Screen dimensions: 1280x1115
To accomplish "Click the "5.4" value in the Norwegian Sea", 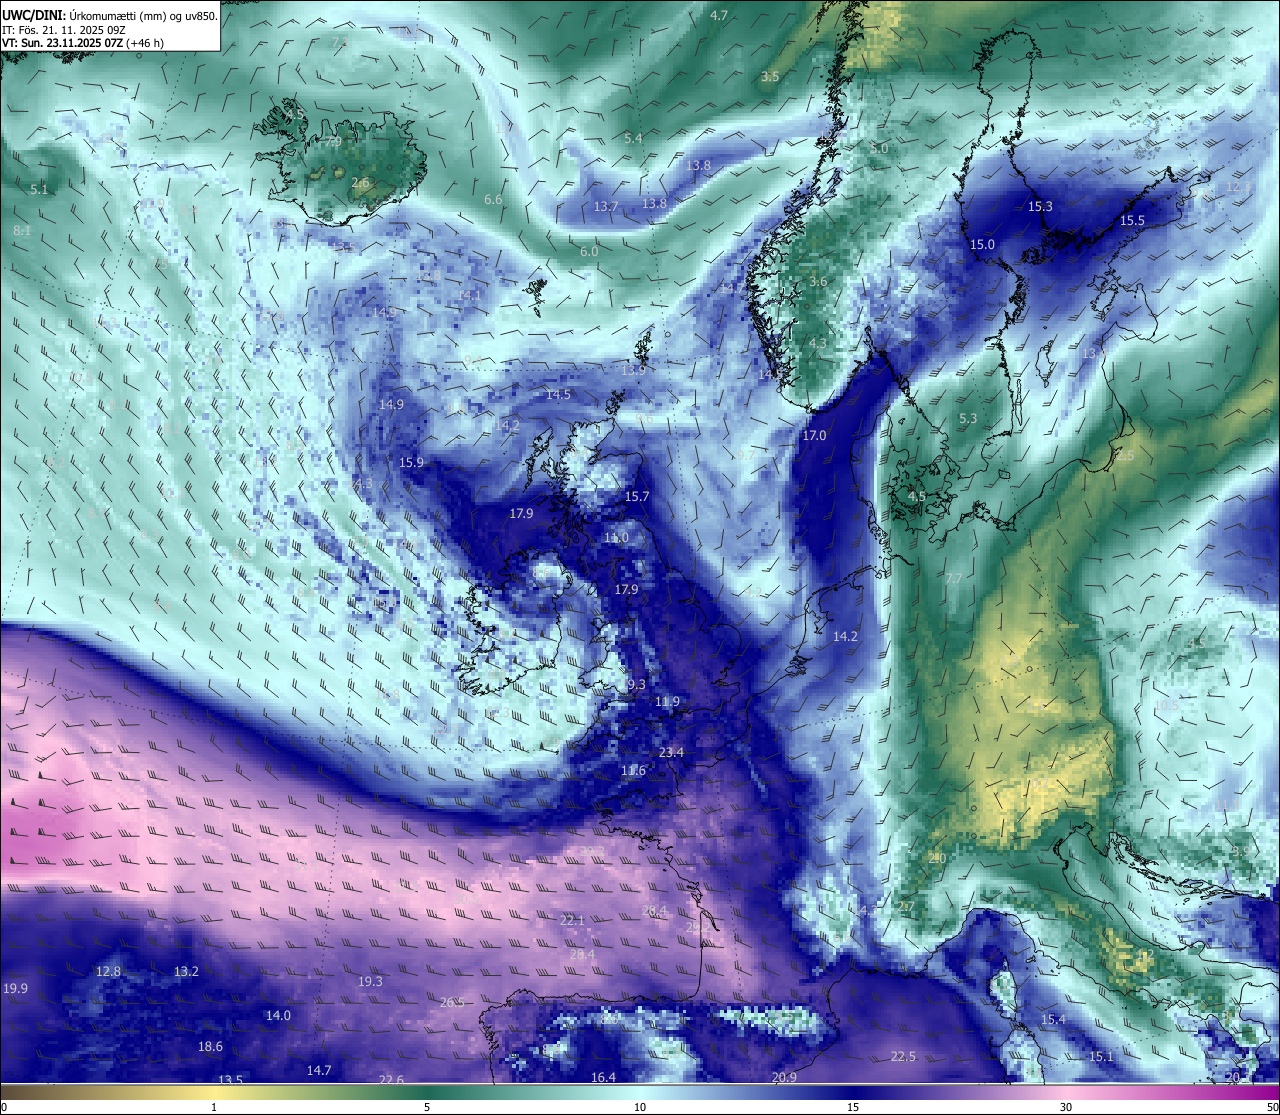I will click(x=633, y=138).
